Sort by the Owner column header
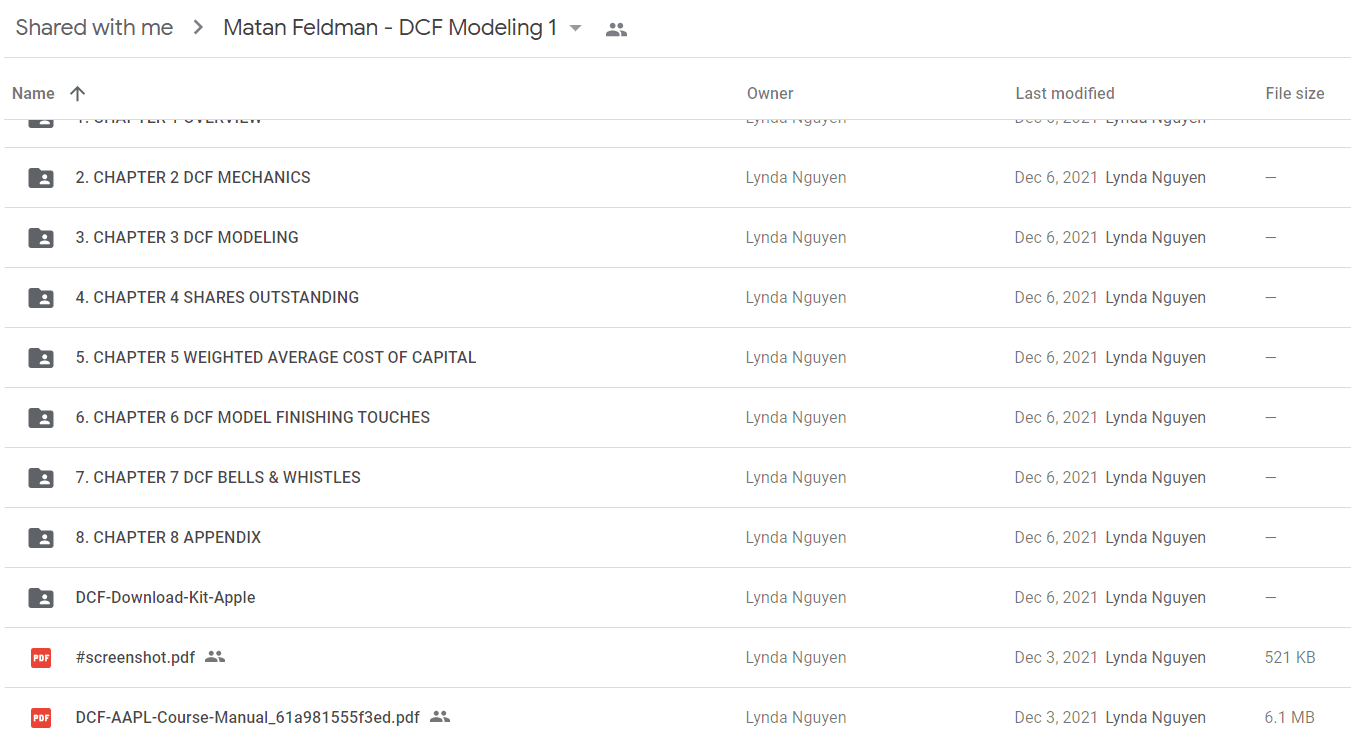This screenshot has height=740, width=1351. (770, 93)
